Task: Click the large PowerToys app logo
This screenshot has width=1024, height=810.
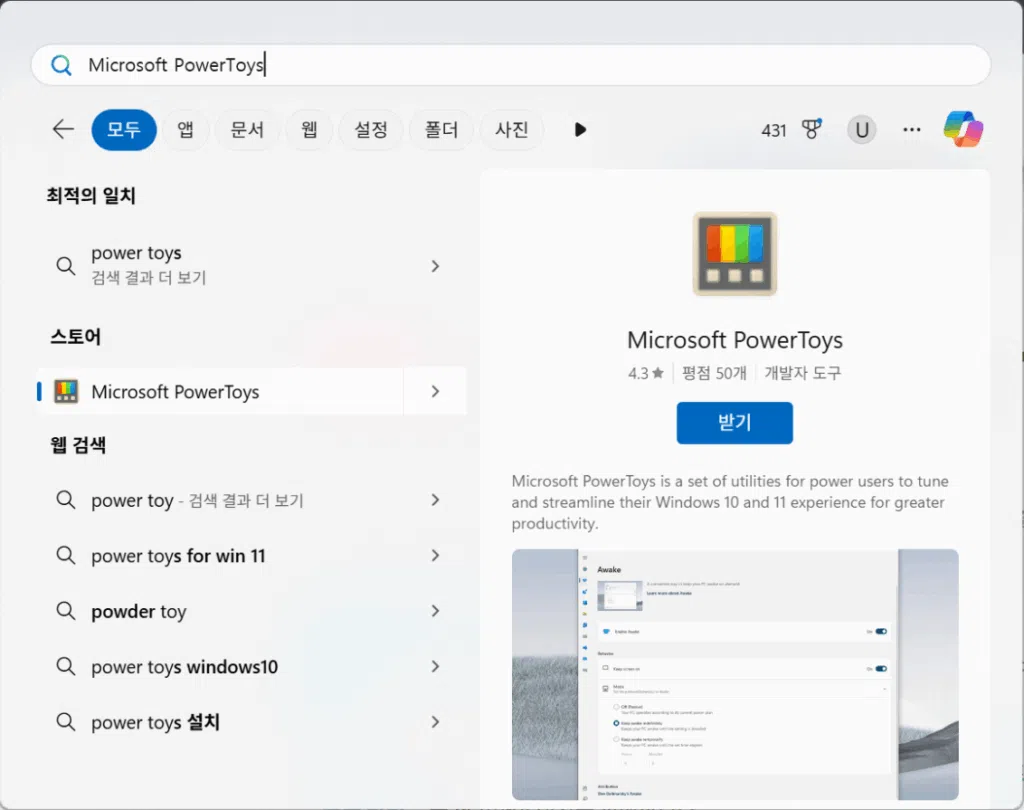Action: [734, 253]
